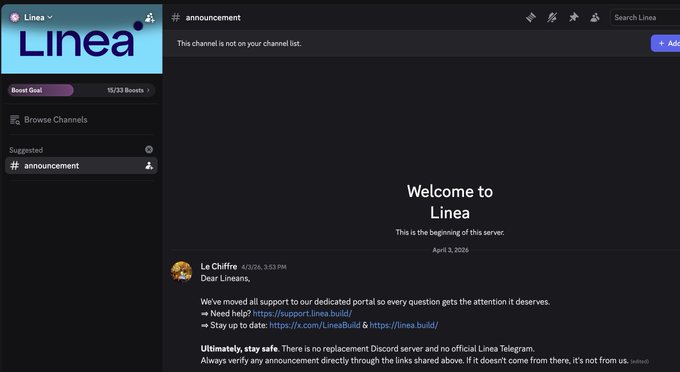Click the 'This channel is not on your channel list' notice

(x=239, y=43)
